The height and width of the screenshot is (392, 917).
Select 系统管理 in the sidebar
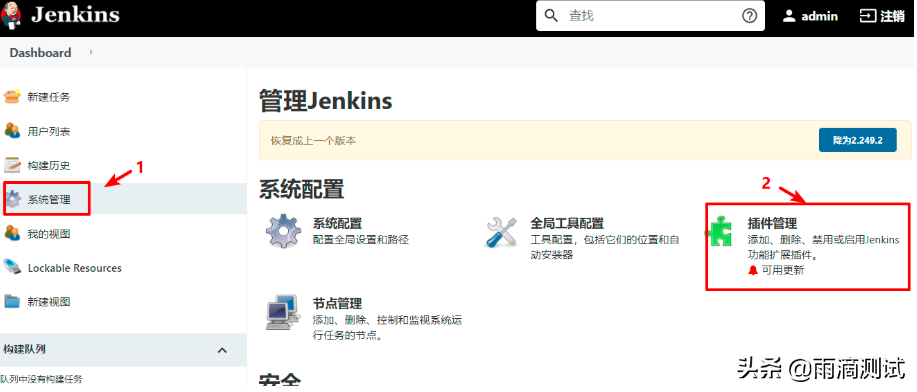(x=49, y=200)
